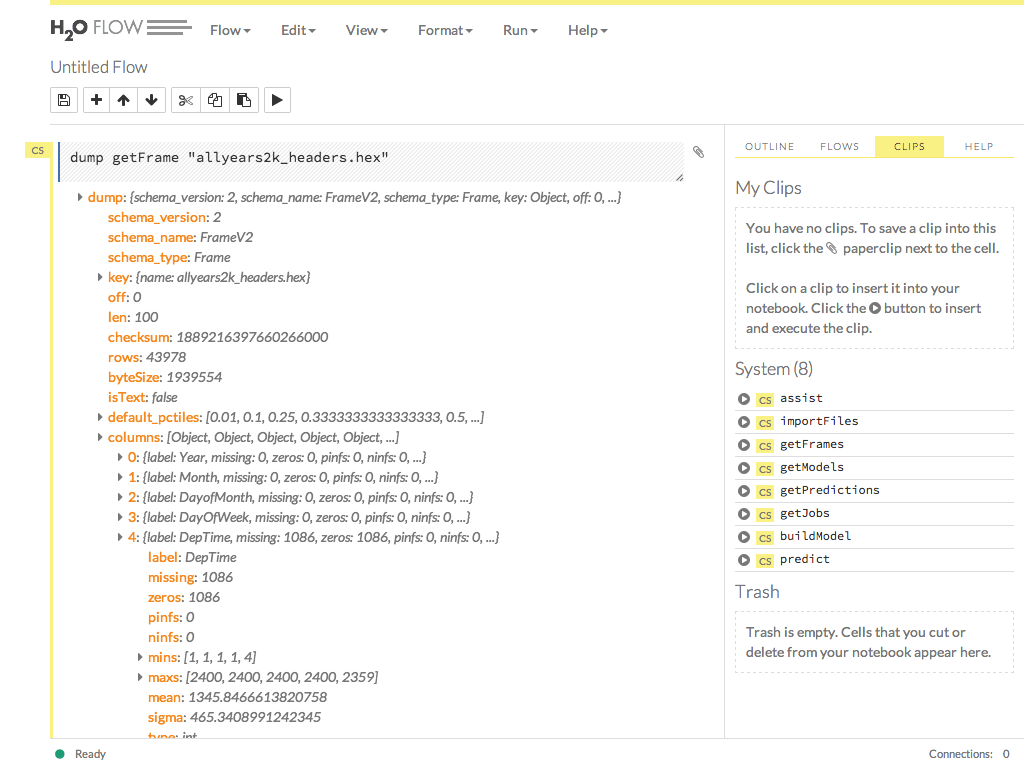Insert a new cell with plus icon
The image size is (1024, 768).
(x=96, y=100)
